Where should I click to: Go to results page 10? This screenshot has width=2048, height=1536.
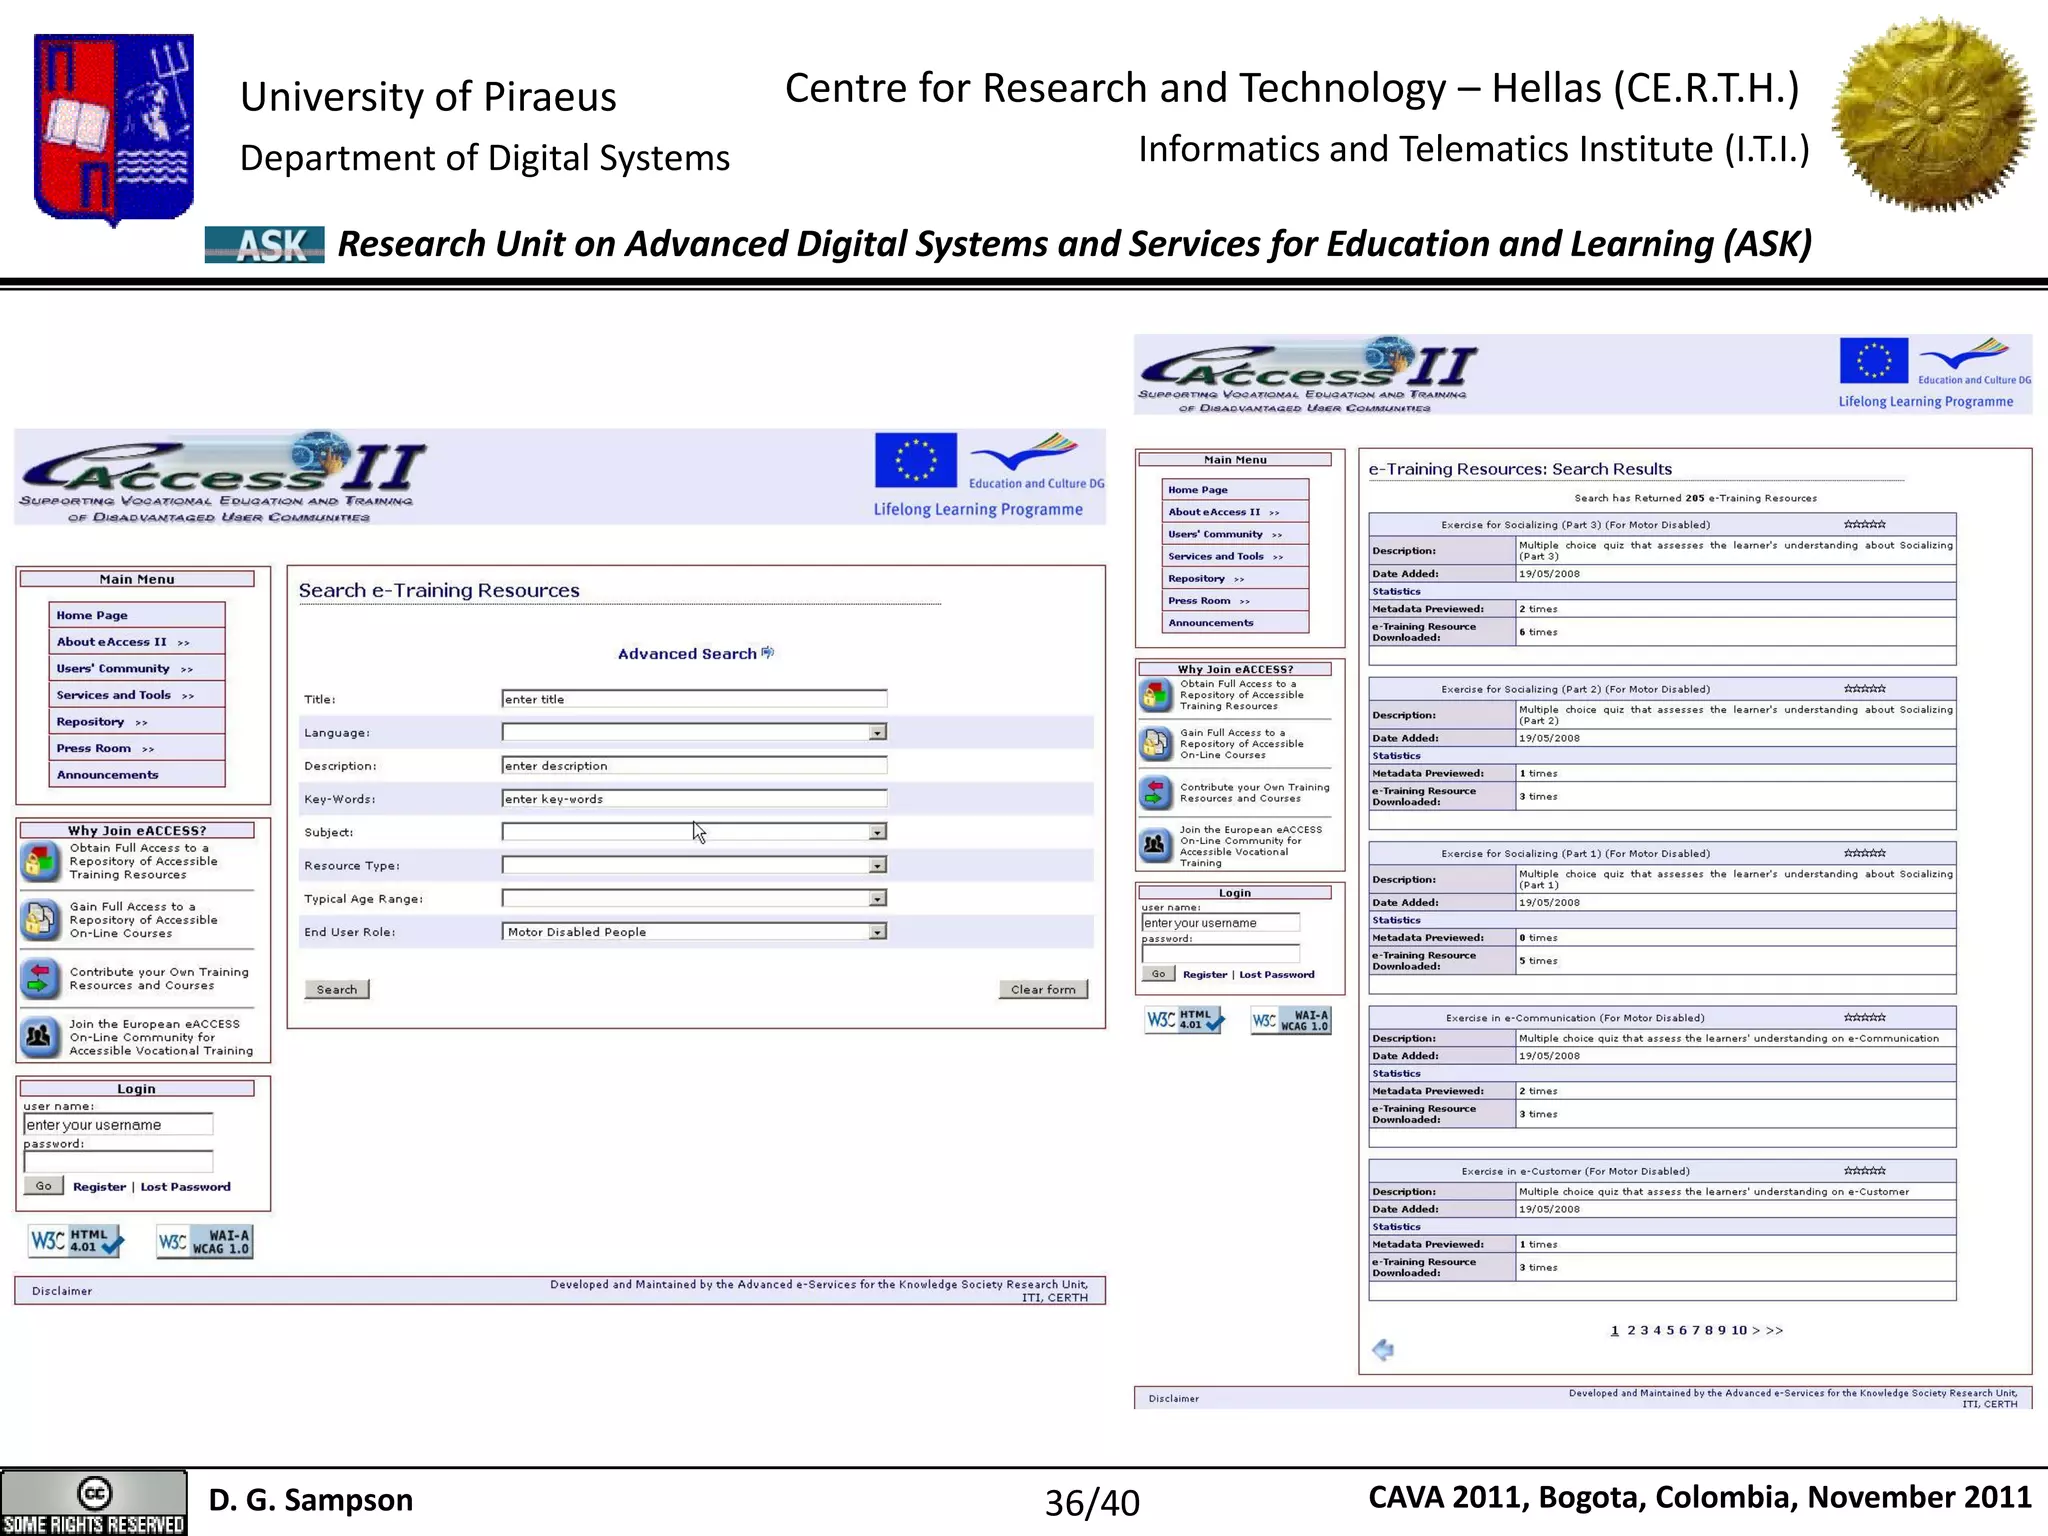coord(1739,1330)
